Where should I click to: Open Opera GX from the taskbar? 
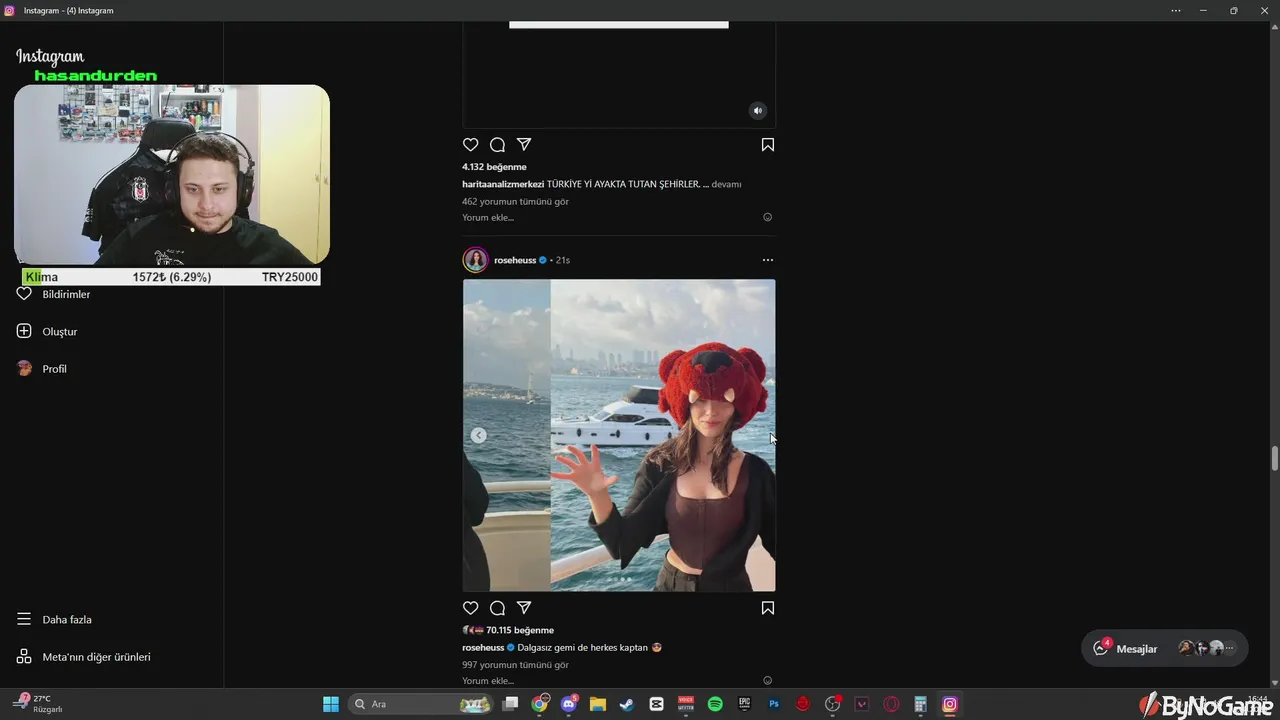coord(891,704)
